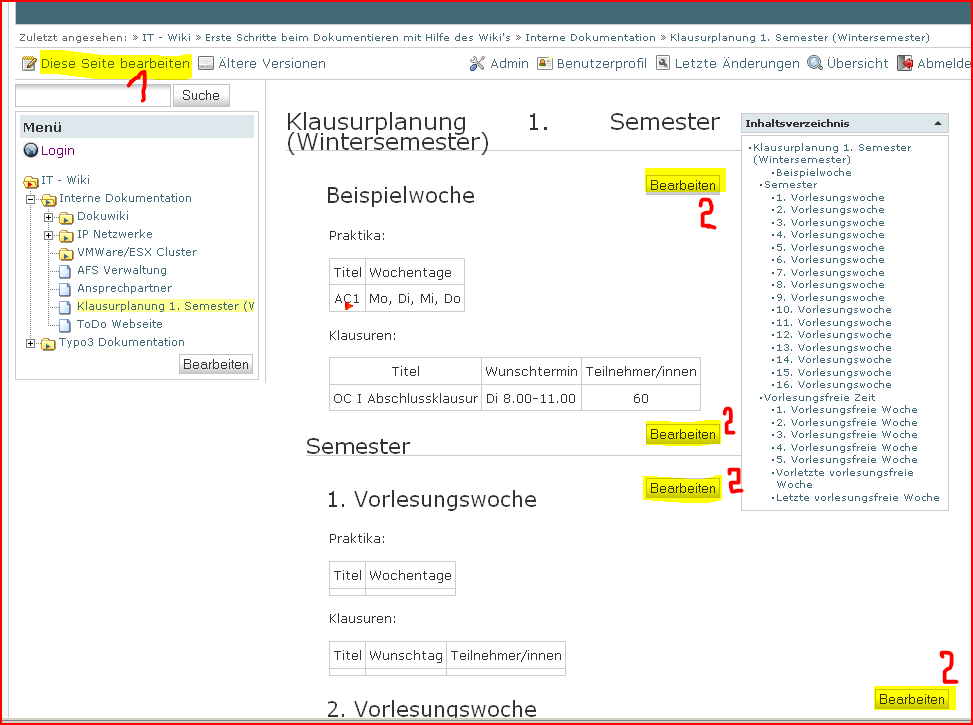Image resolution: width=973 pixels, height=725 pixels.
Task: Expand the Typo3 Dokumentation folder
Action: coord(30,344)
